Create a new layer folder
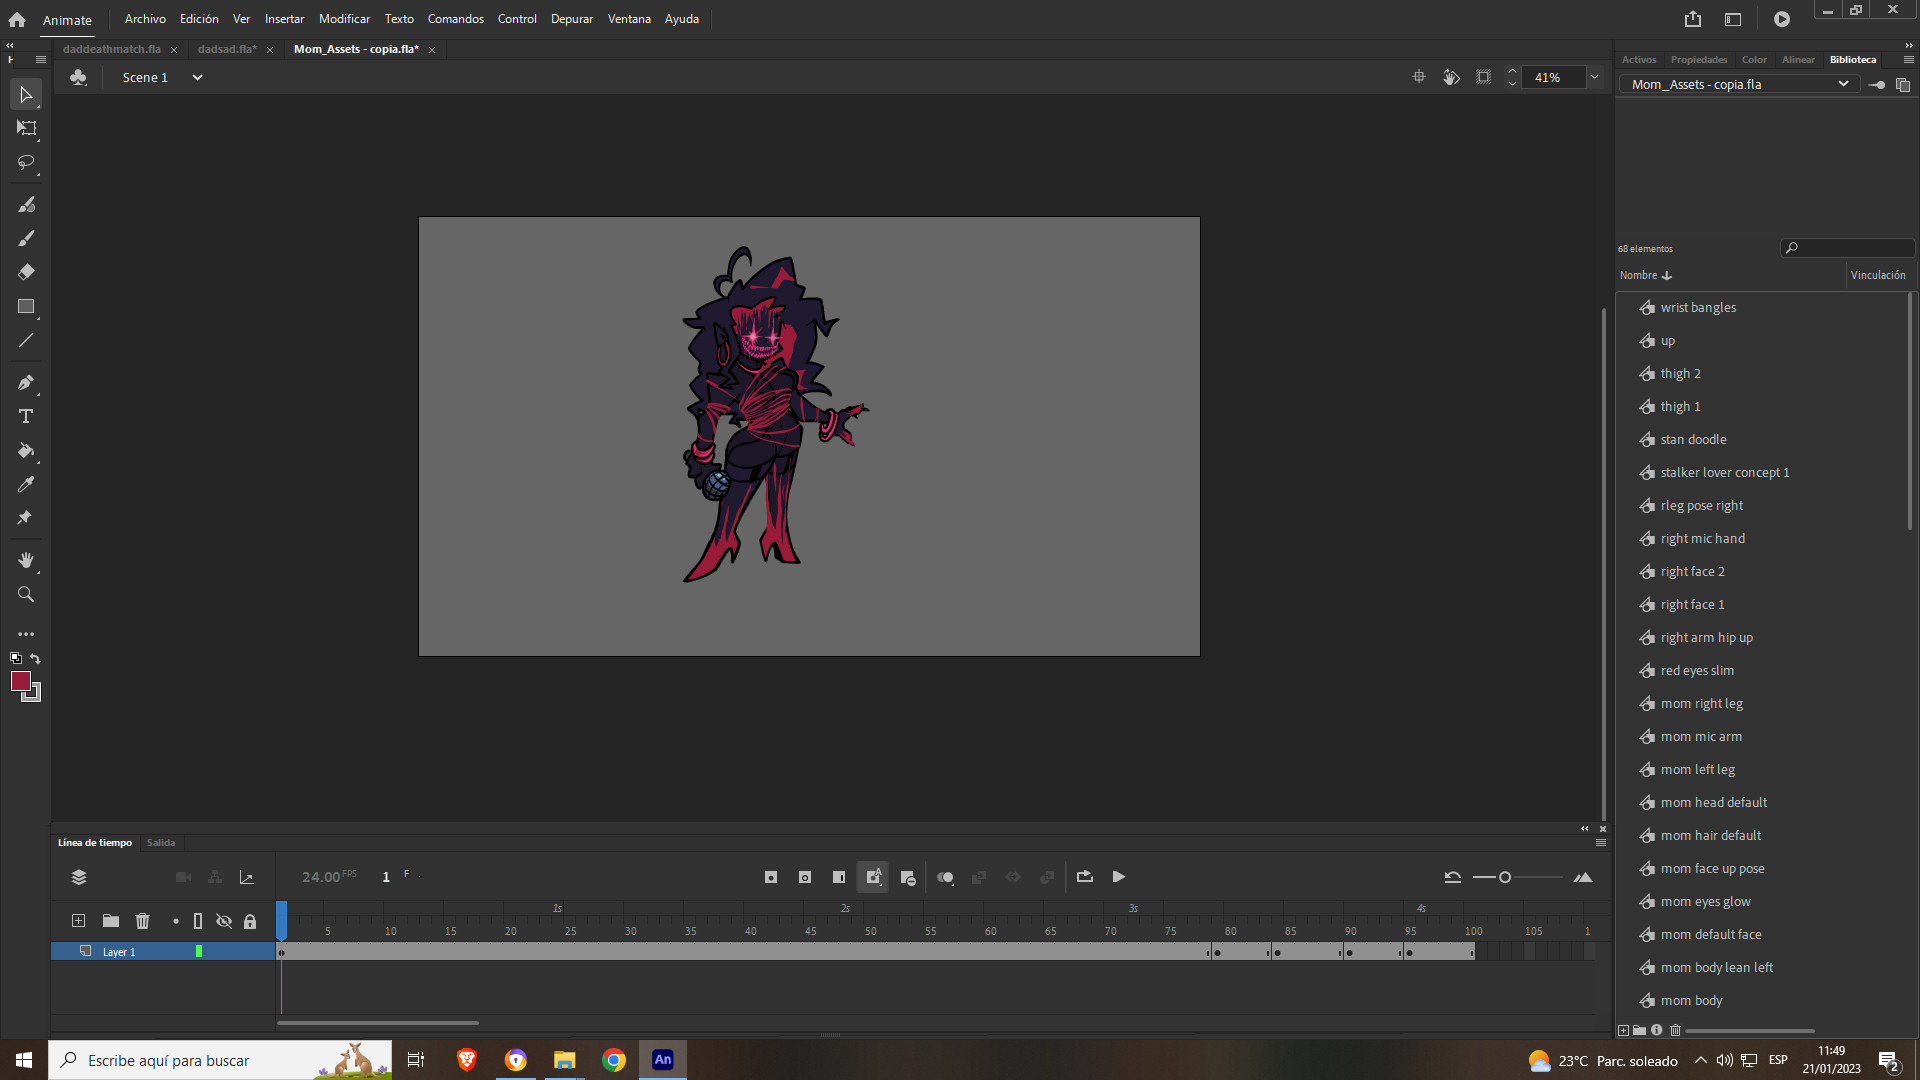 tap(110, 920)
